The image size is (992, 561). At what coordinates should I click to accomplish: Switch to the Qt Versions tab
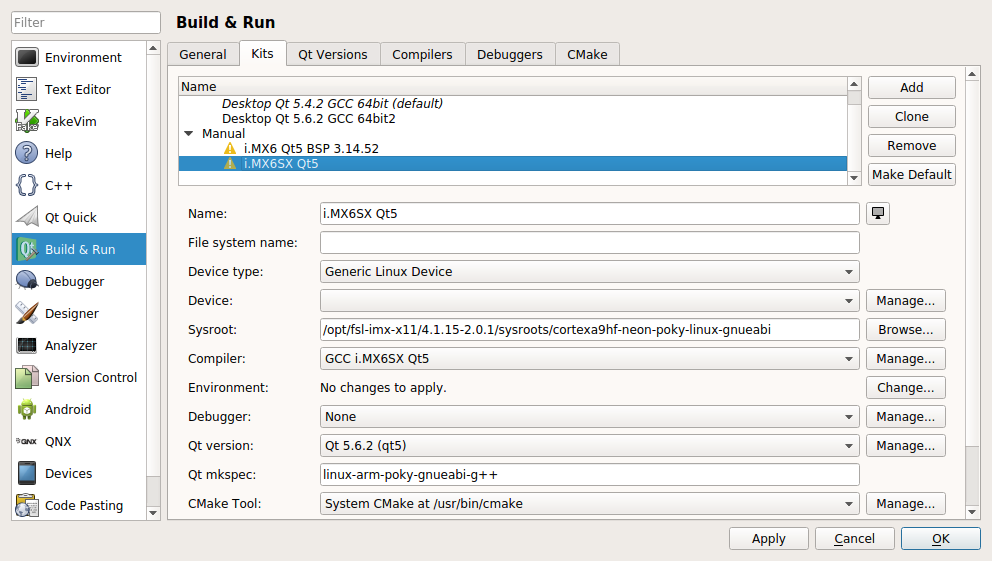click(332, 54)
